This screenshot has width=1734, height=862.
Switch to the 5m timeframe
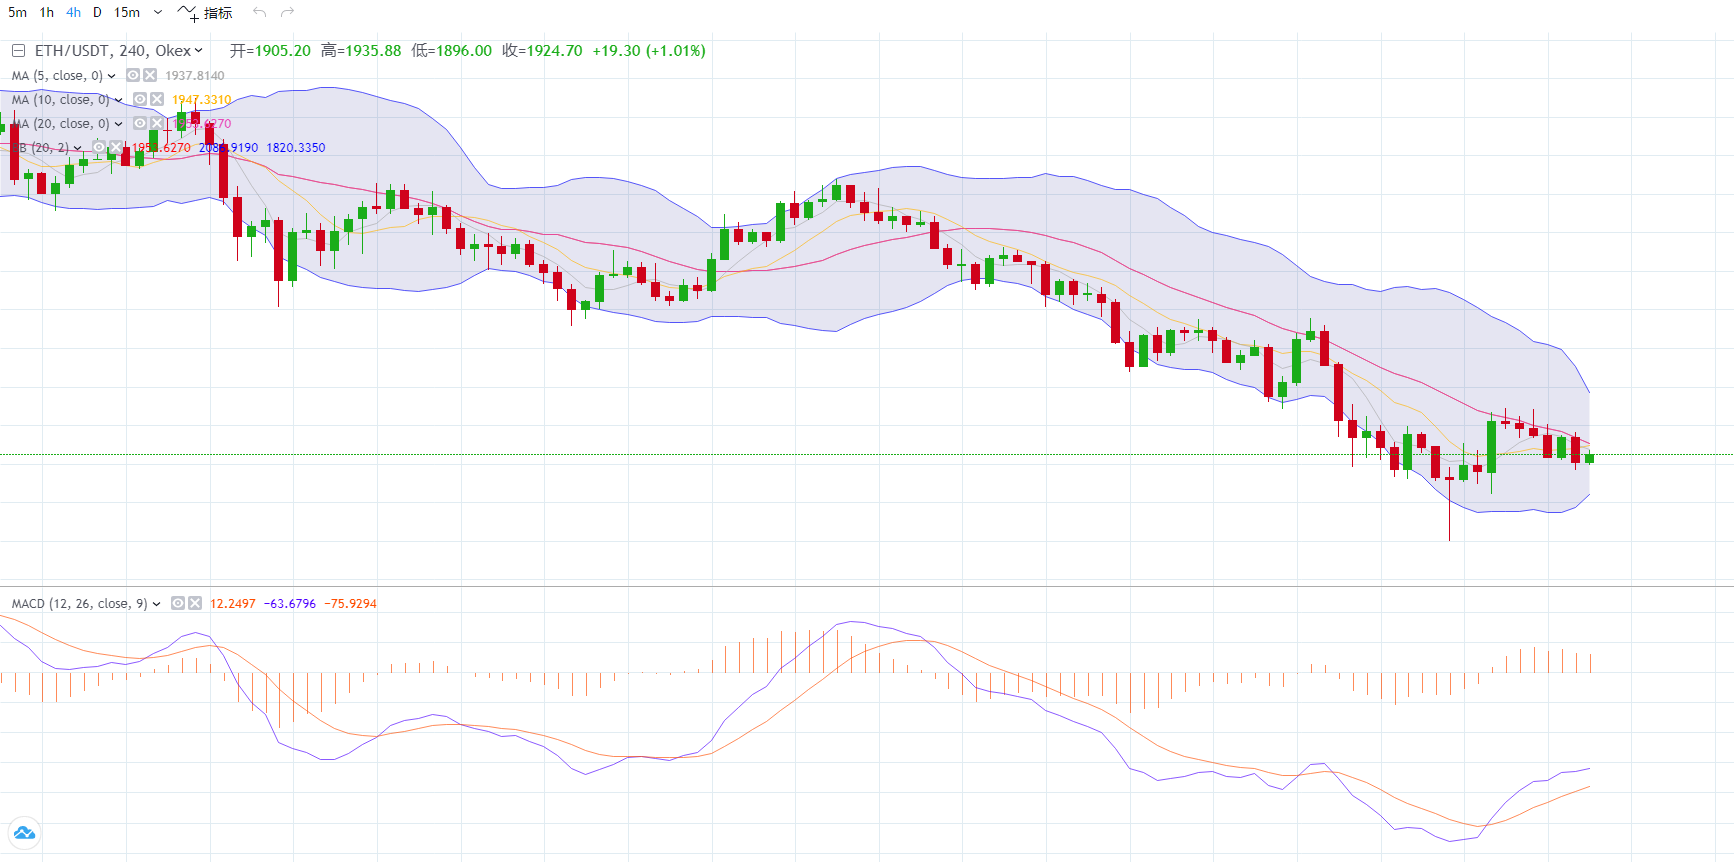(x=17, y=12)
